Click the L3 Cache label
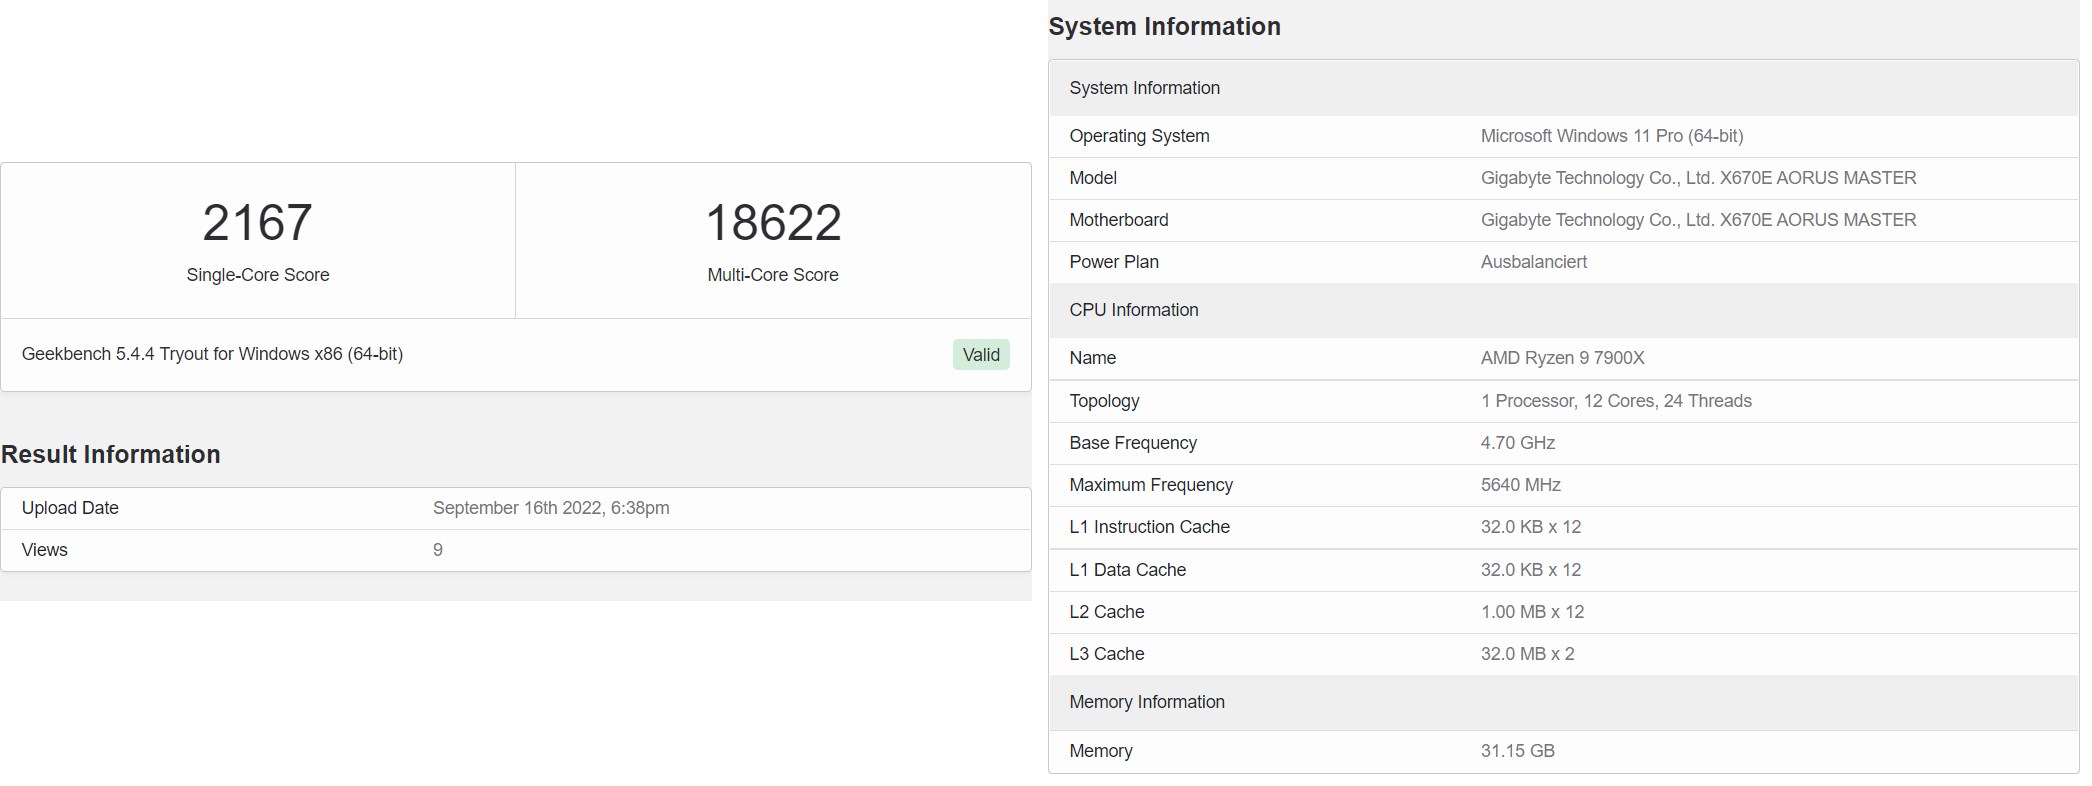2092x786 pixels. click(x=1107, y=654)
